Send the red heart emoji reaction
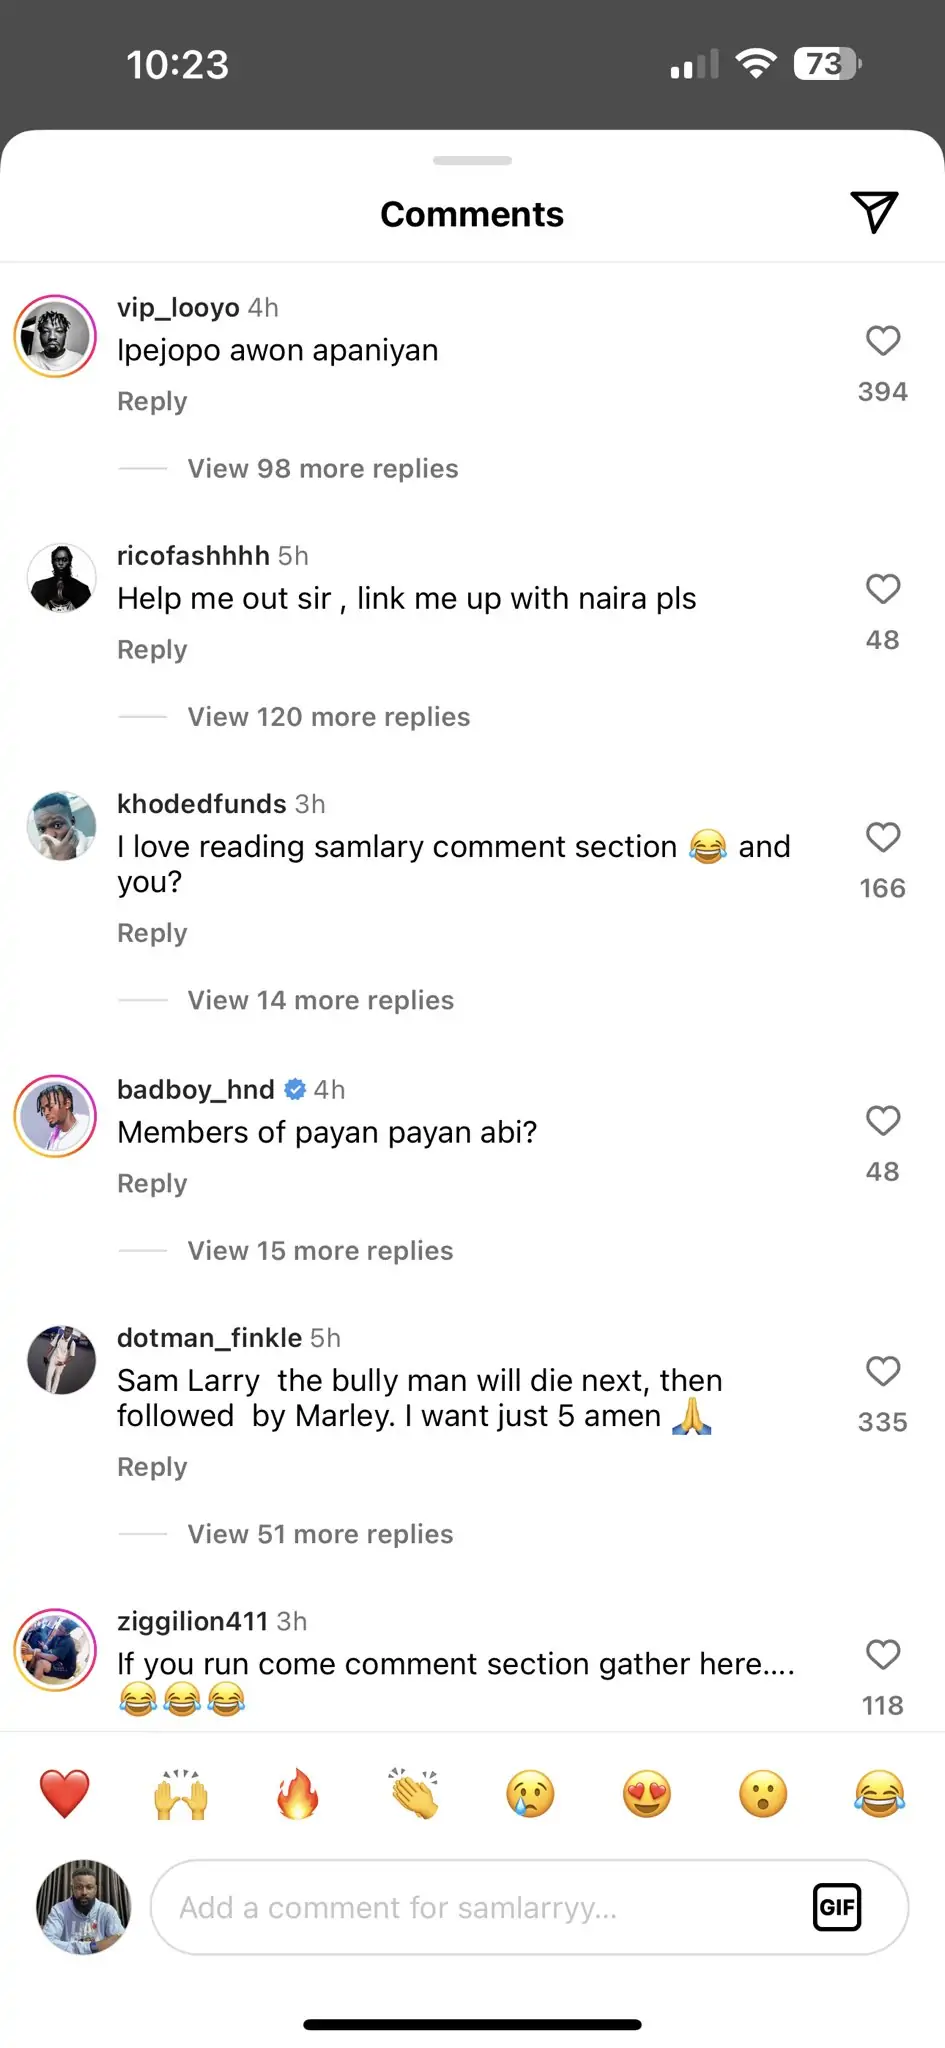The width and height of the screenshot is (945, 2048). pyautogui.click(x=65, y=1793)
